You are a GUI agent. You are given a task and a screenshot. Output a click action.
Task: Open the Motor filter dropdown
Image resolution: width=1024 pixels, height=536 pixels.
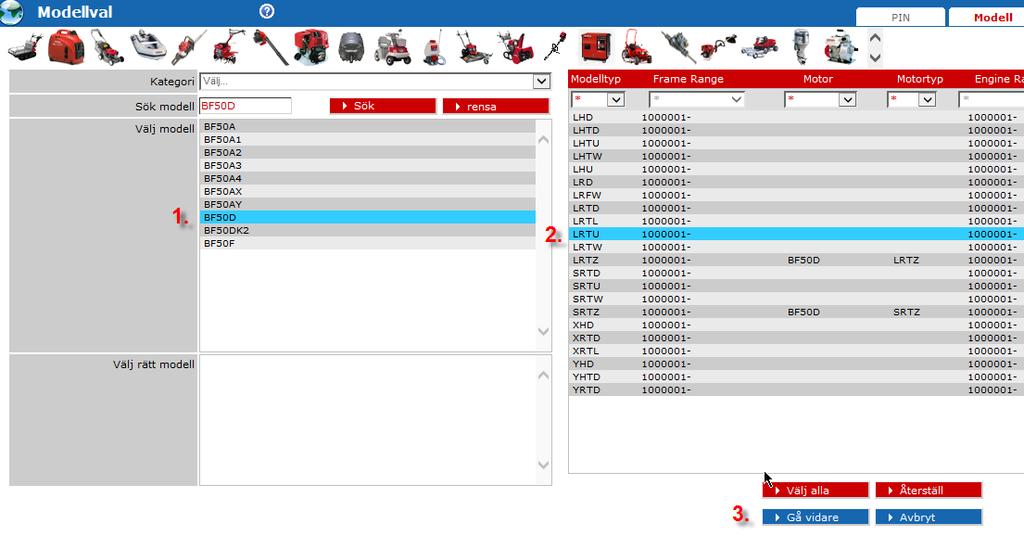(847, 99)
